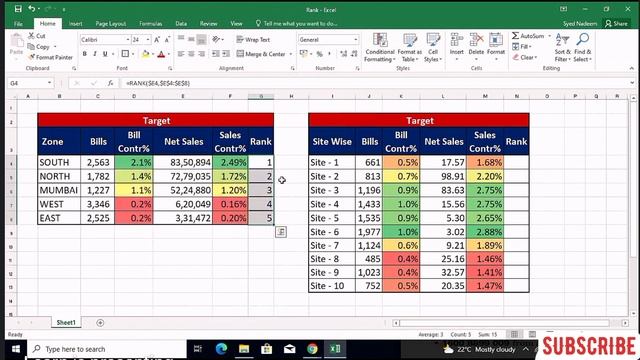Click the Share button
This screenshot has height=360, width=640.
(616, 24)
